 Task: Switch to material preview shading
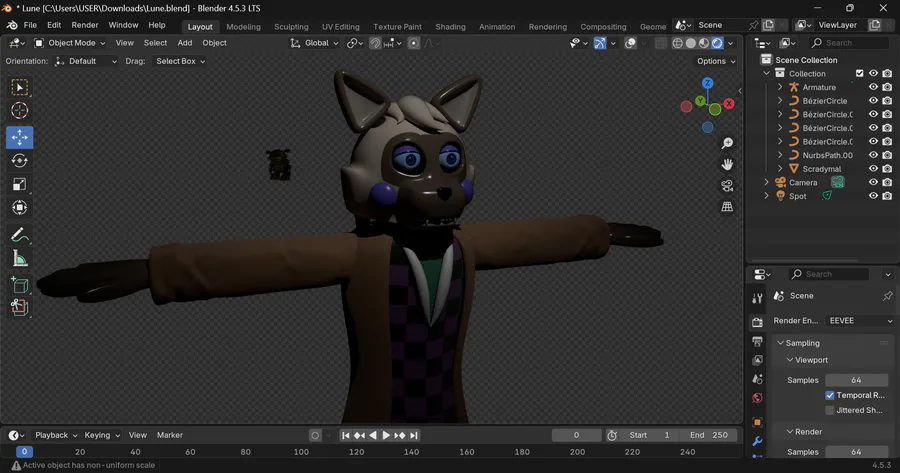pyautogui.click(x=704, y=43)
